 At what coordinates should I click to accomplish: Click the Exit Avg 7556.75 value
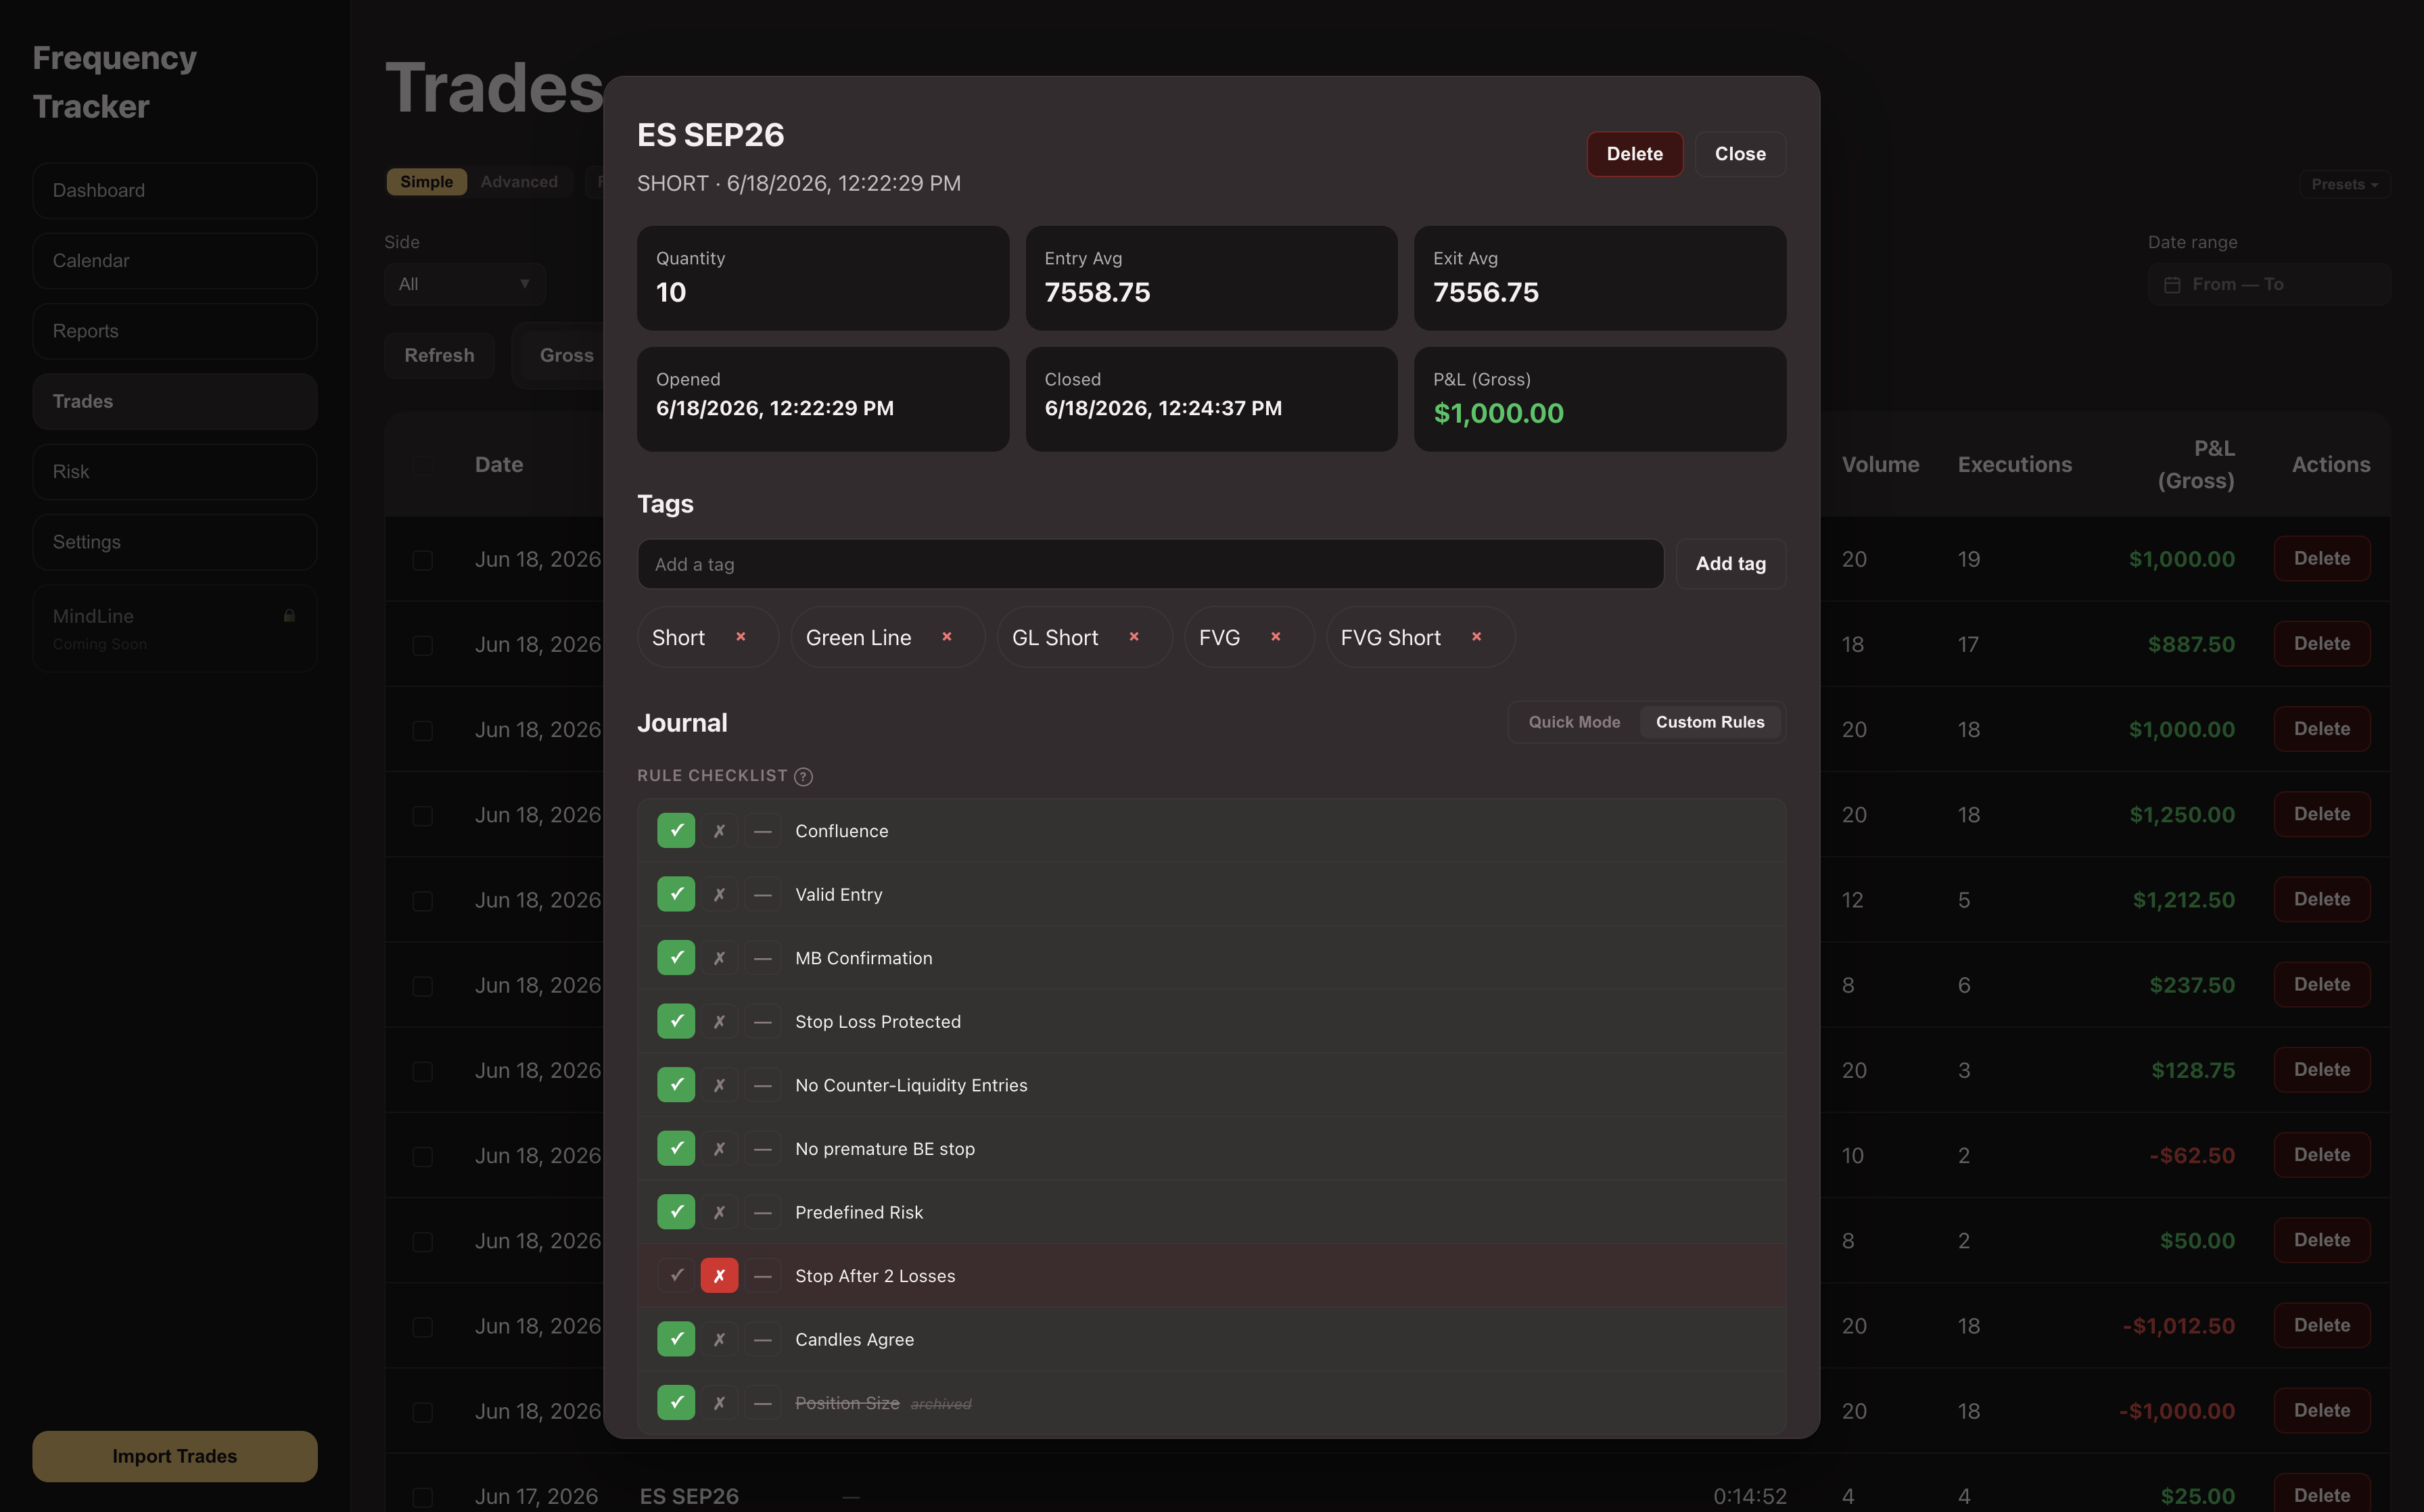(1486, 292)
